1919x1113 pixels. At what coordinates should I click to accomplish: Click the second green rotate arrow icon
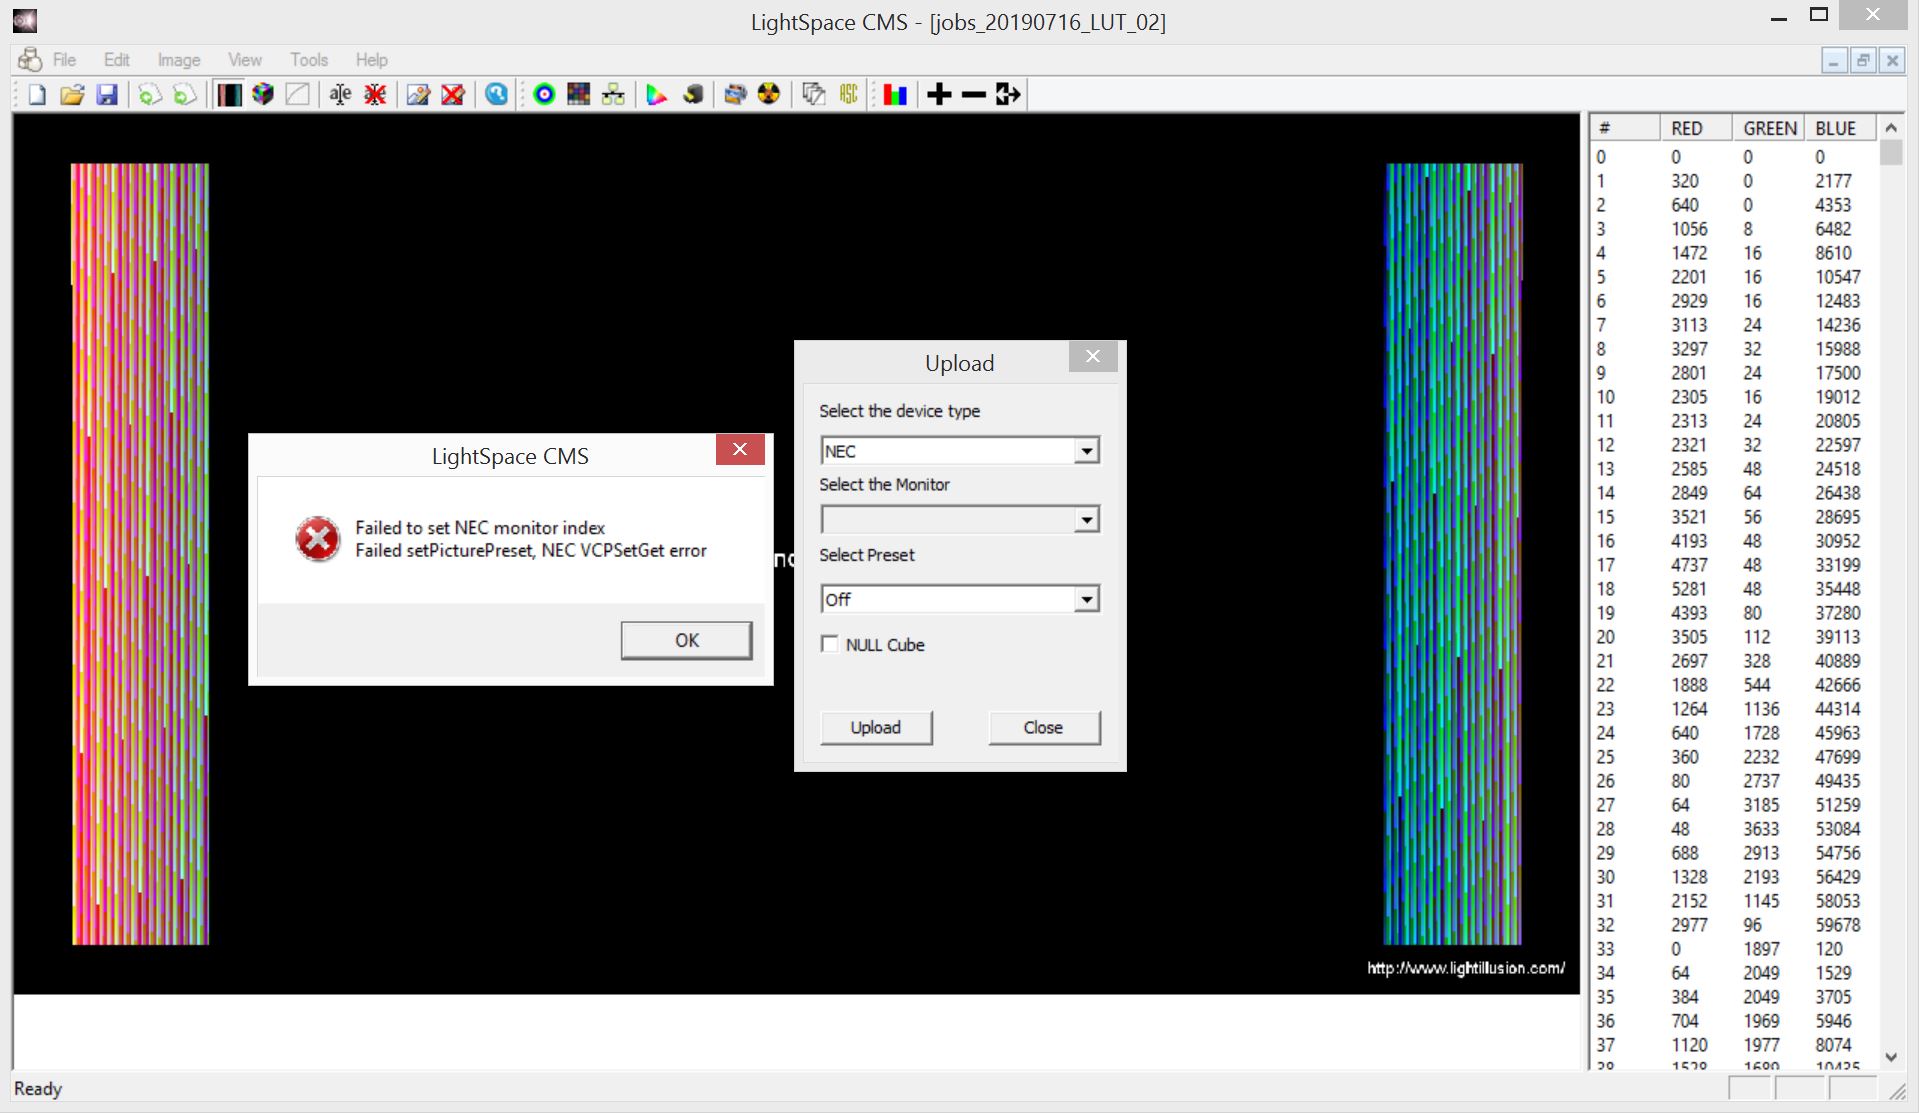[184, 95]
